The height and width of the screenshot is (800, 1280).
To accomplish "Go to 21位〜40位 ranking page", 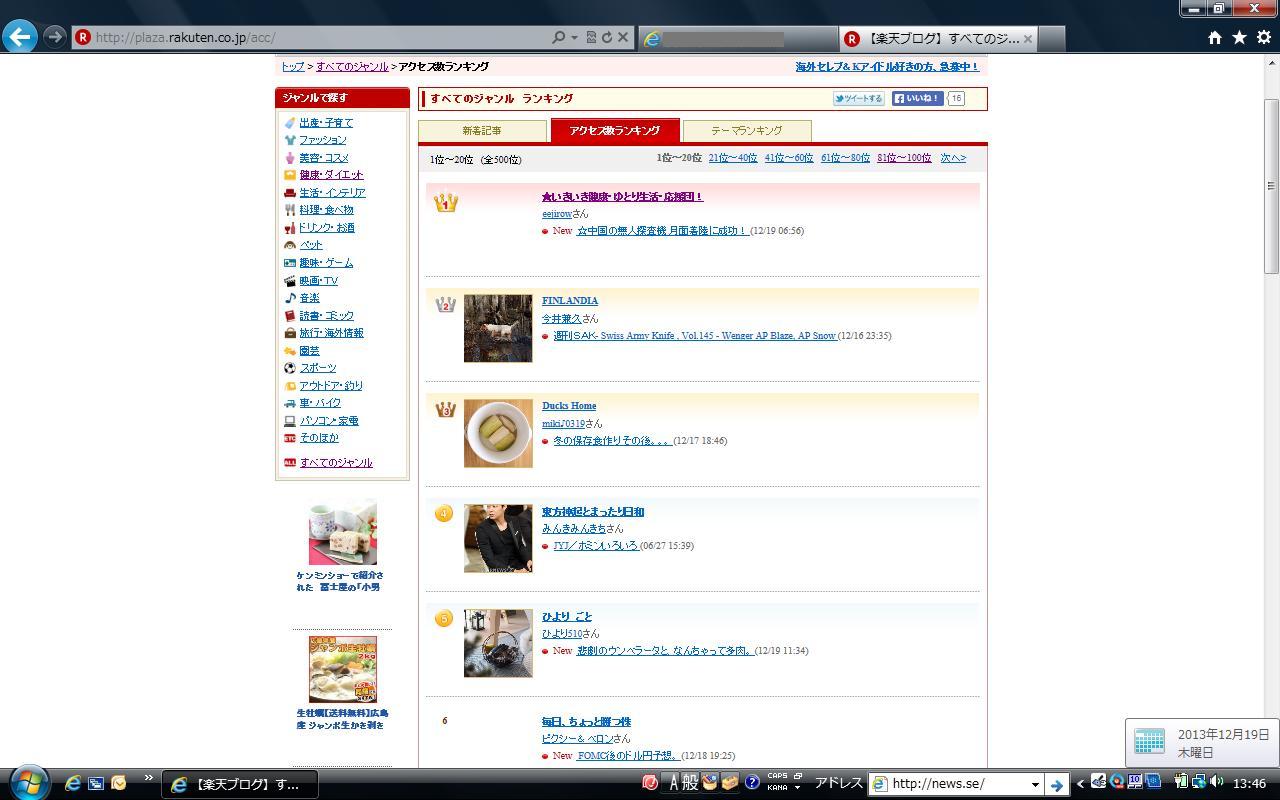I will [732, 158].
